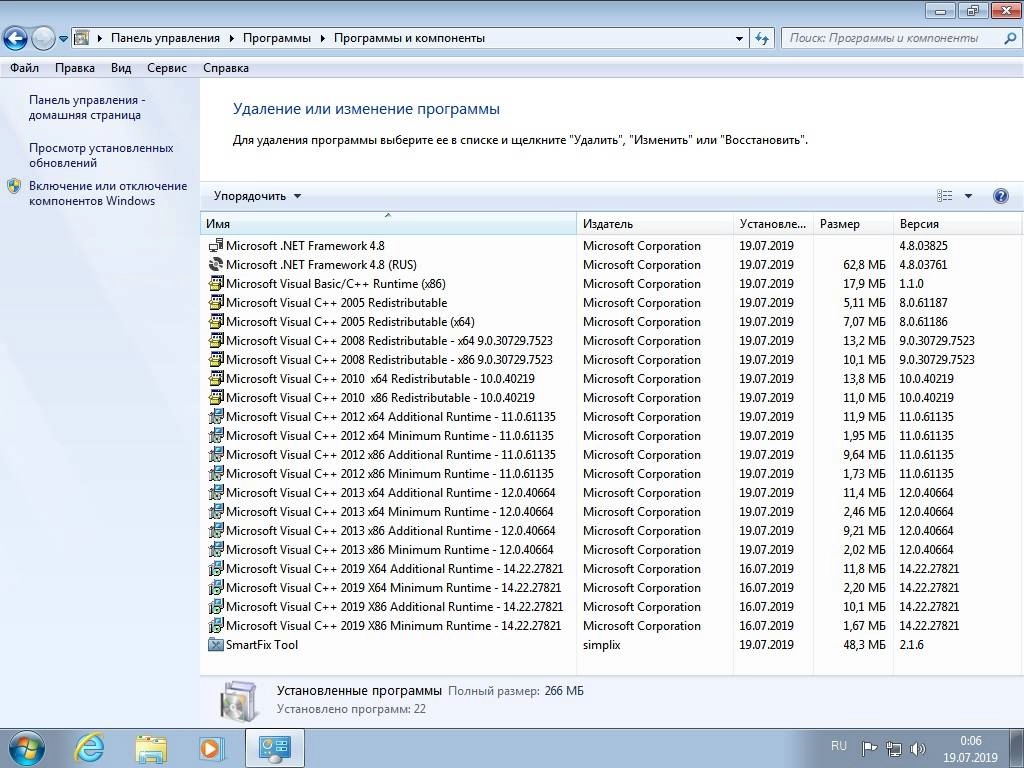Select Visual C++ 2013 x64 Minimum Runtime

point(389,511)
